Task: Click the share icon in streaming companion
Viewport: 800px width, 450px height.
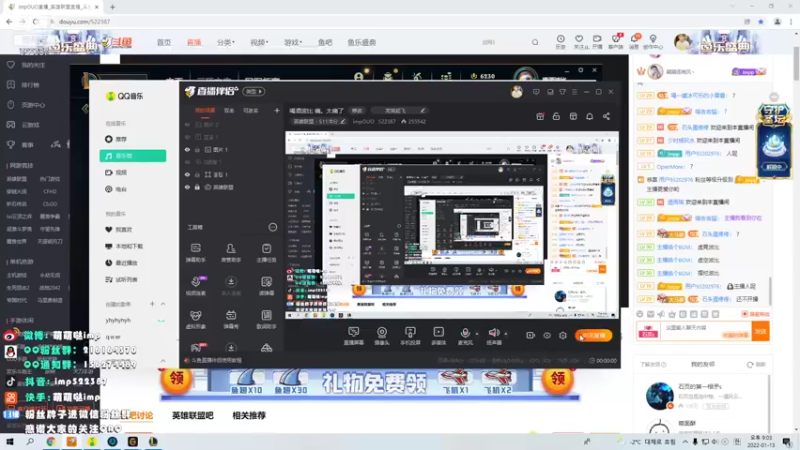Action: pos(606,116)
